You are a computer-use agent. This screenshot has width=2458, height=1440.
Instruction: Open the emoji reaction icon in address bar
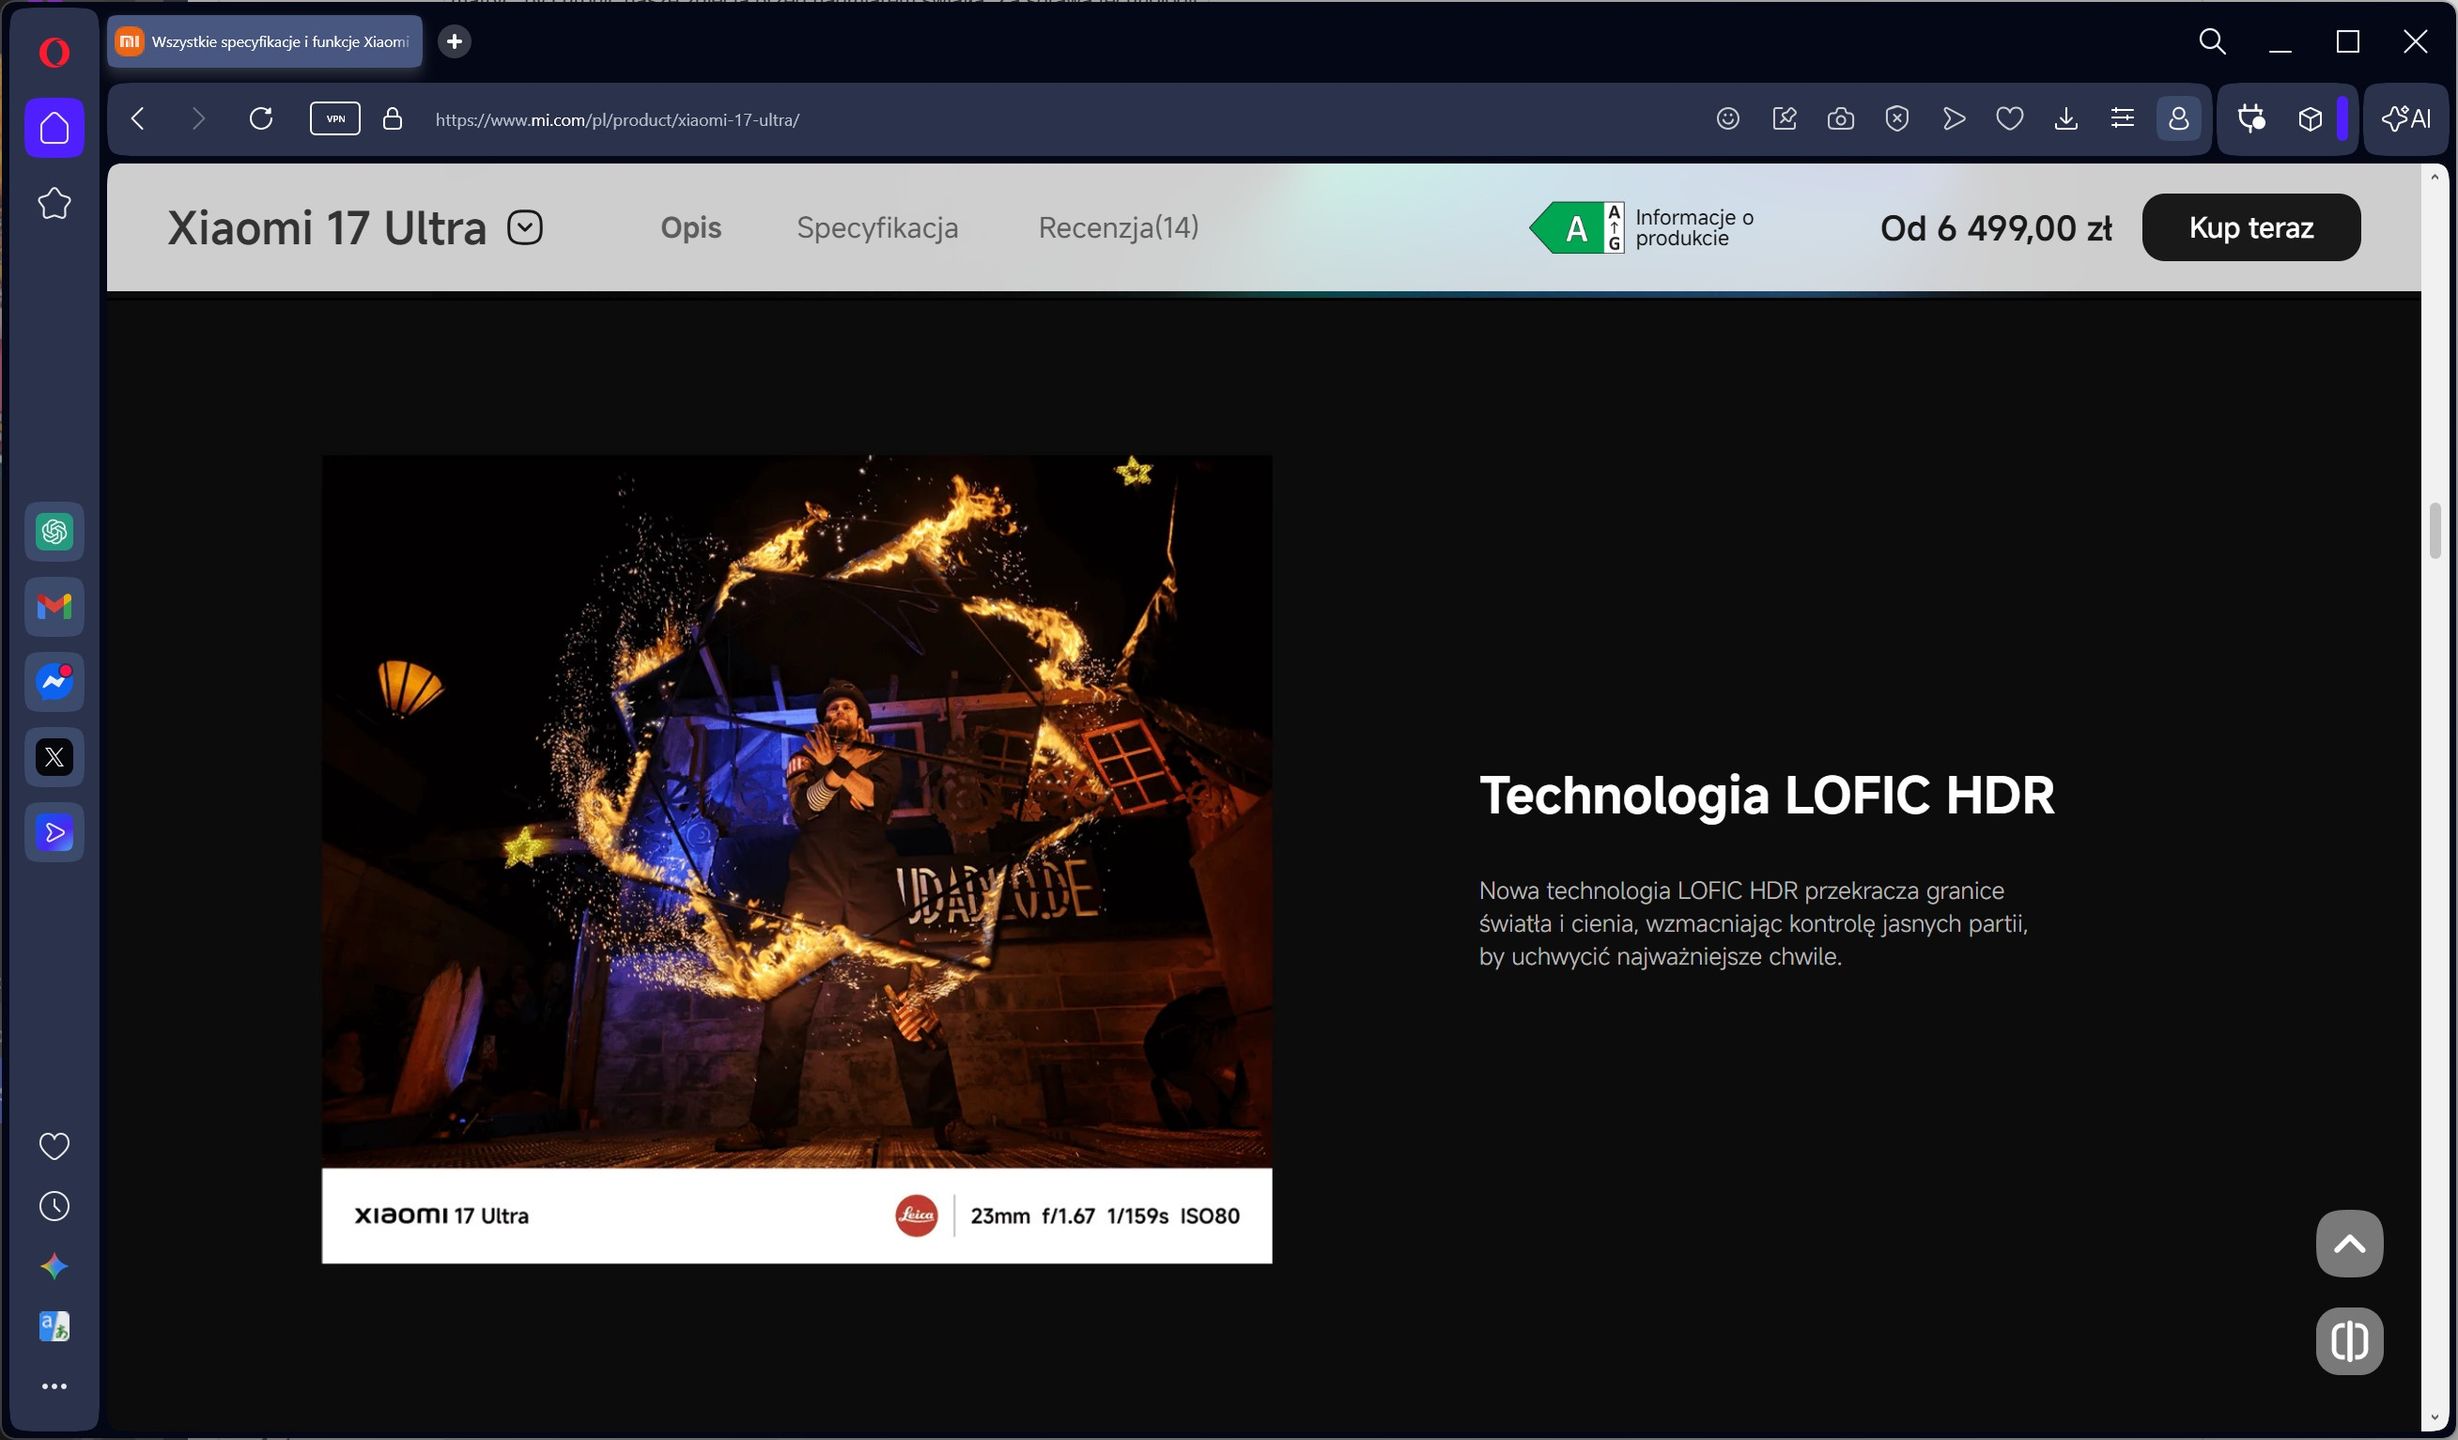tap(1728, 119)
